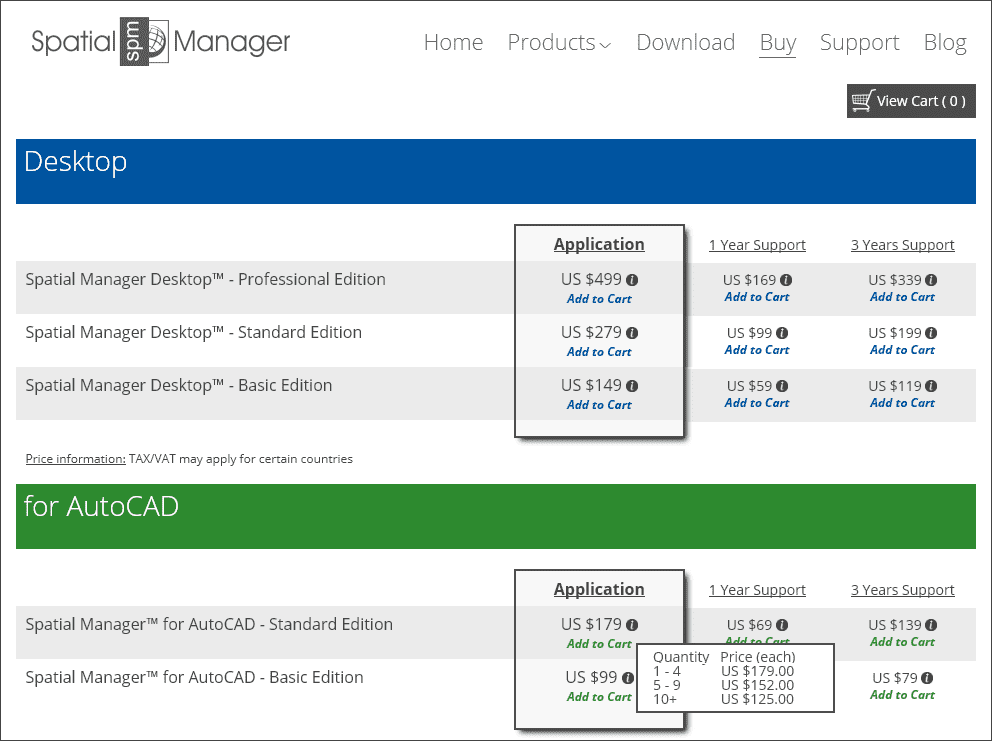Click the US $499 price text
Image resolution: width=992 pixels, height=741 pixels.
591,279
